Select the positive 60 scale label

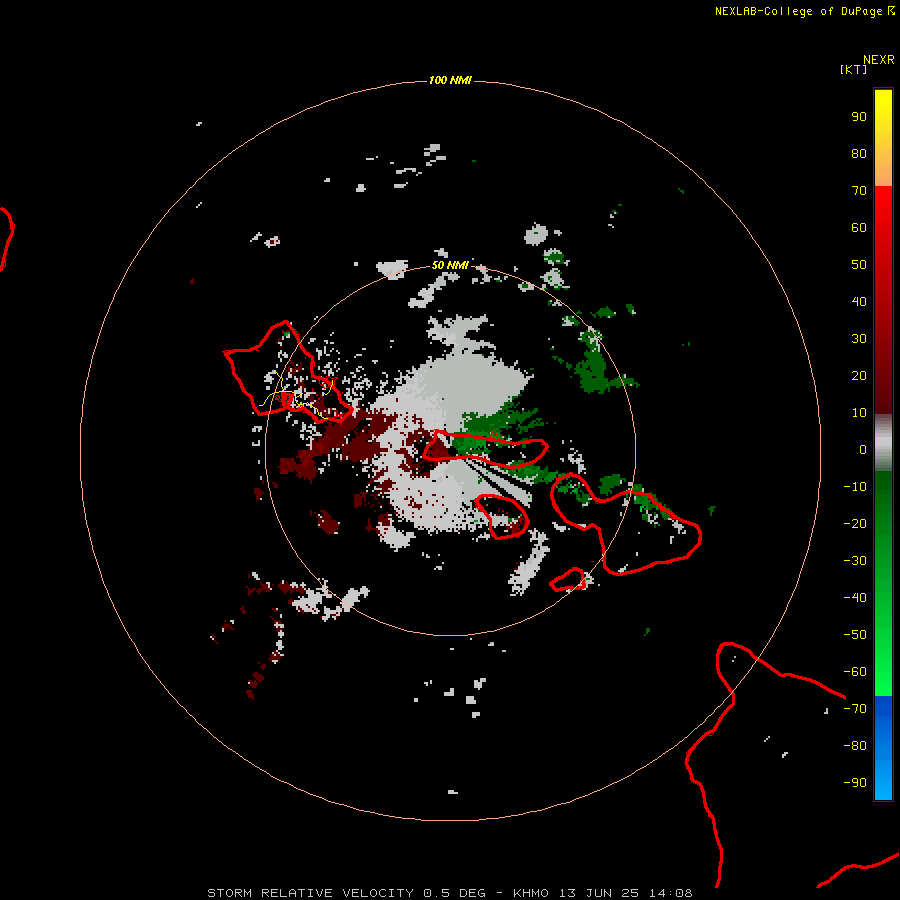tap(859, 228)
